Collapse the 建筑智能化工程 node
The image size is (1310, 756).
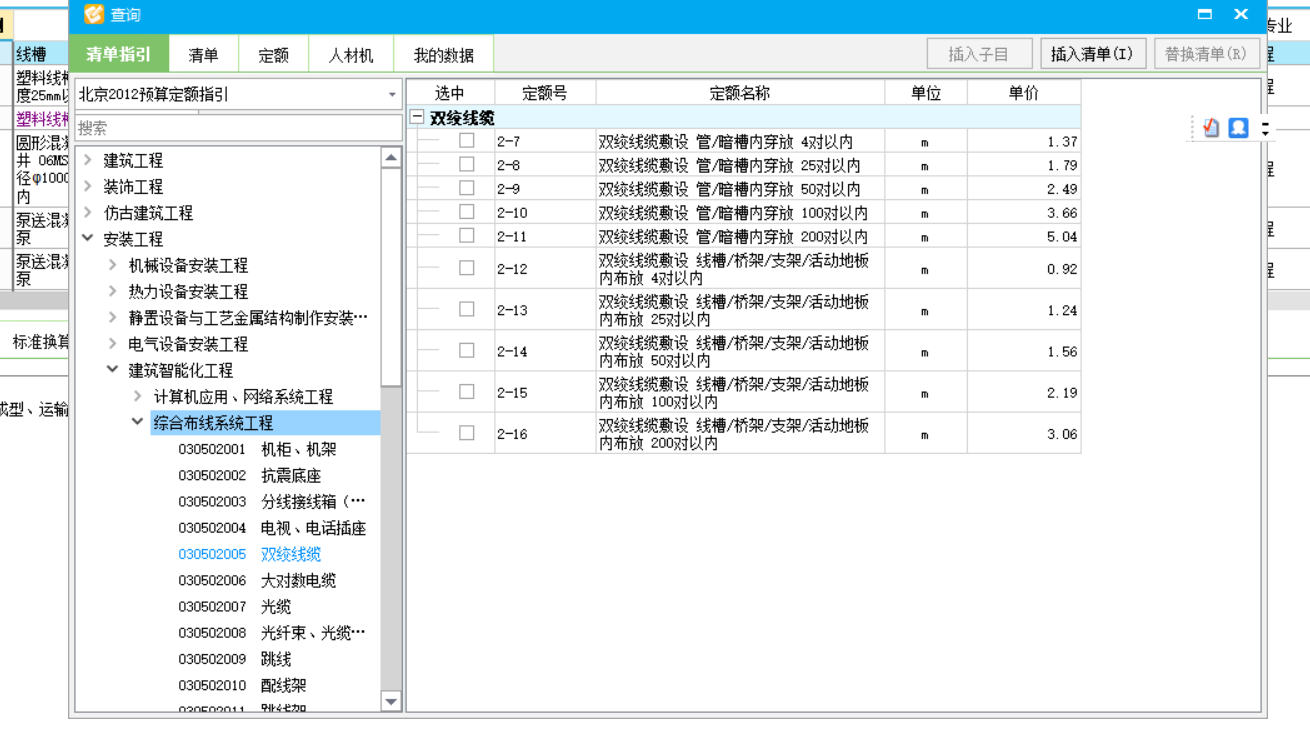113,370
